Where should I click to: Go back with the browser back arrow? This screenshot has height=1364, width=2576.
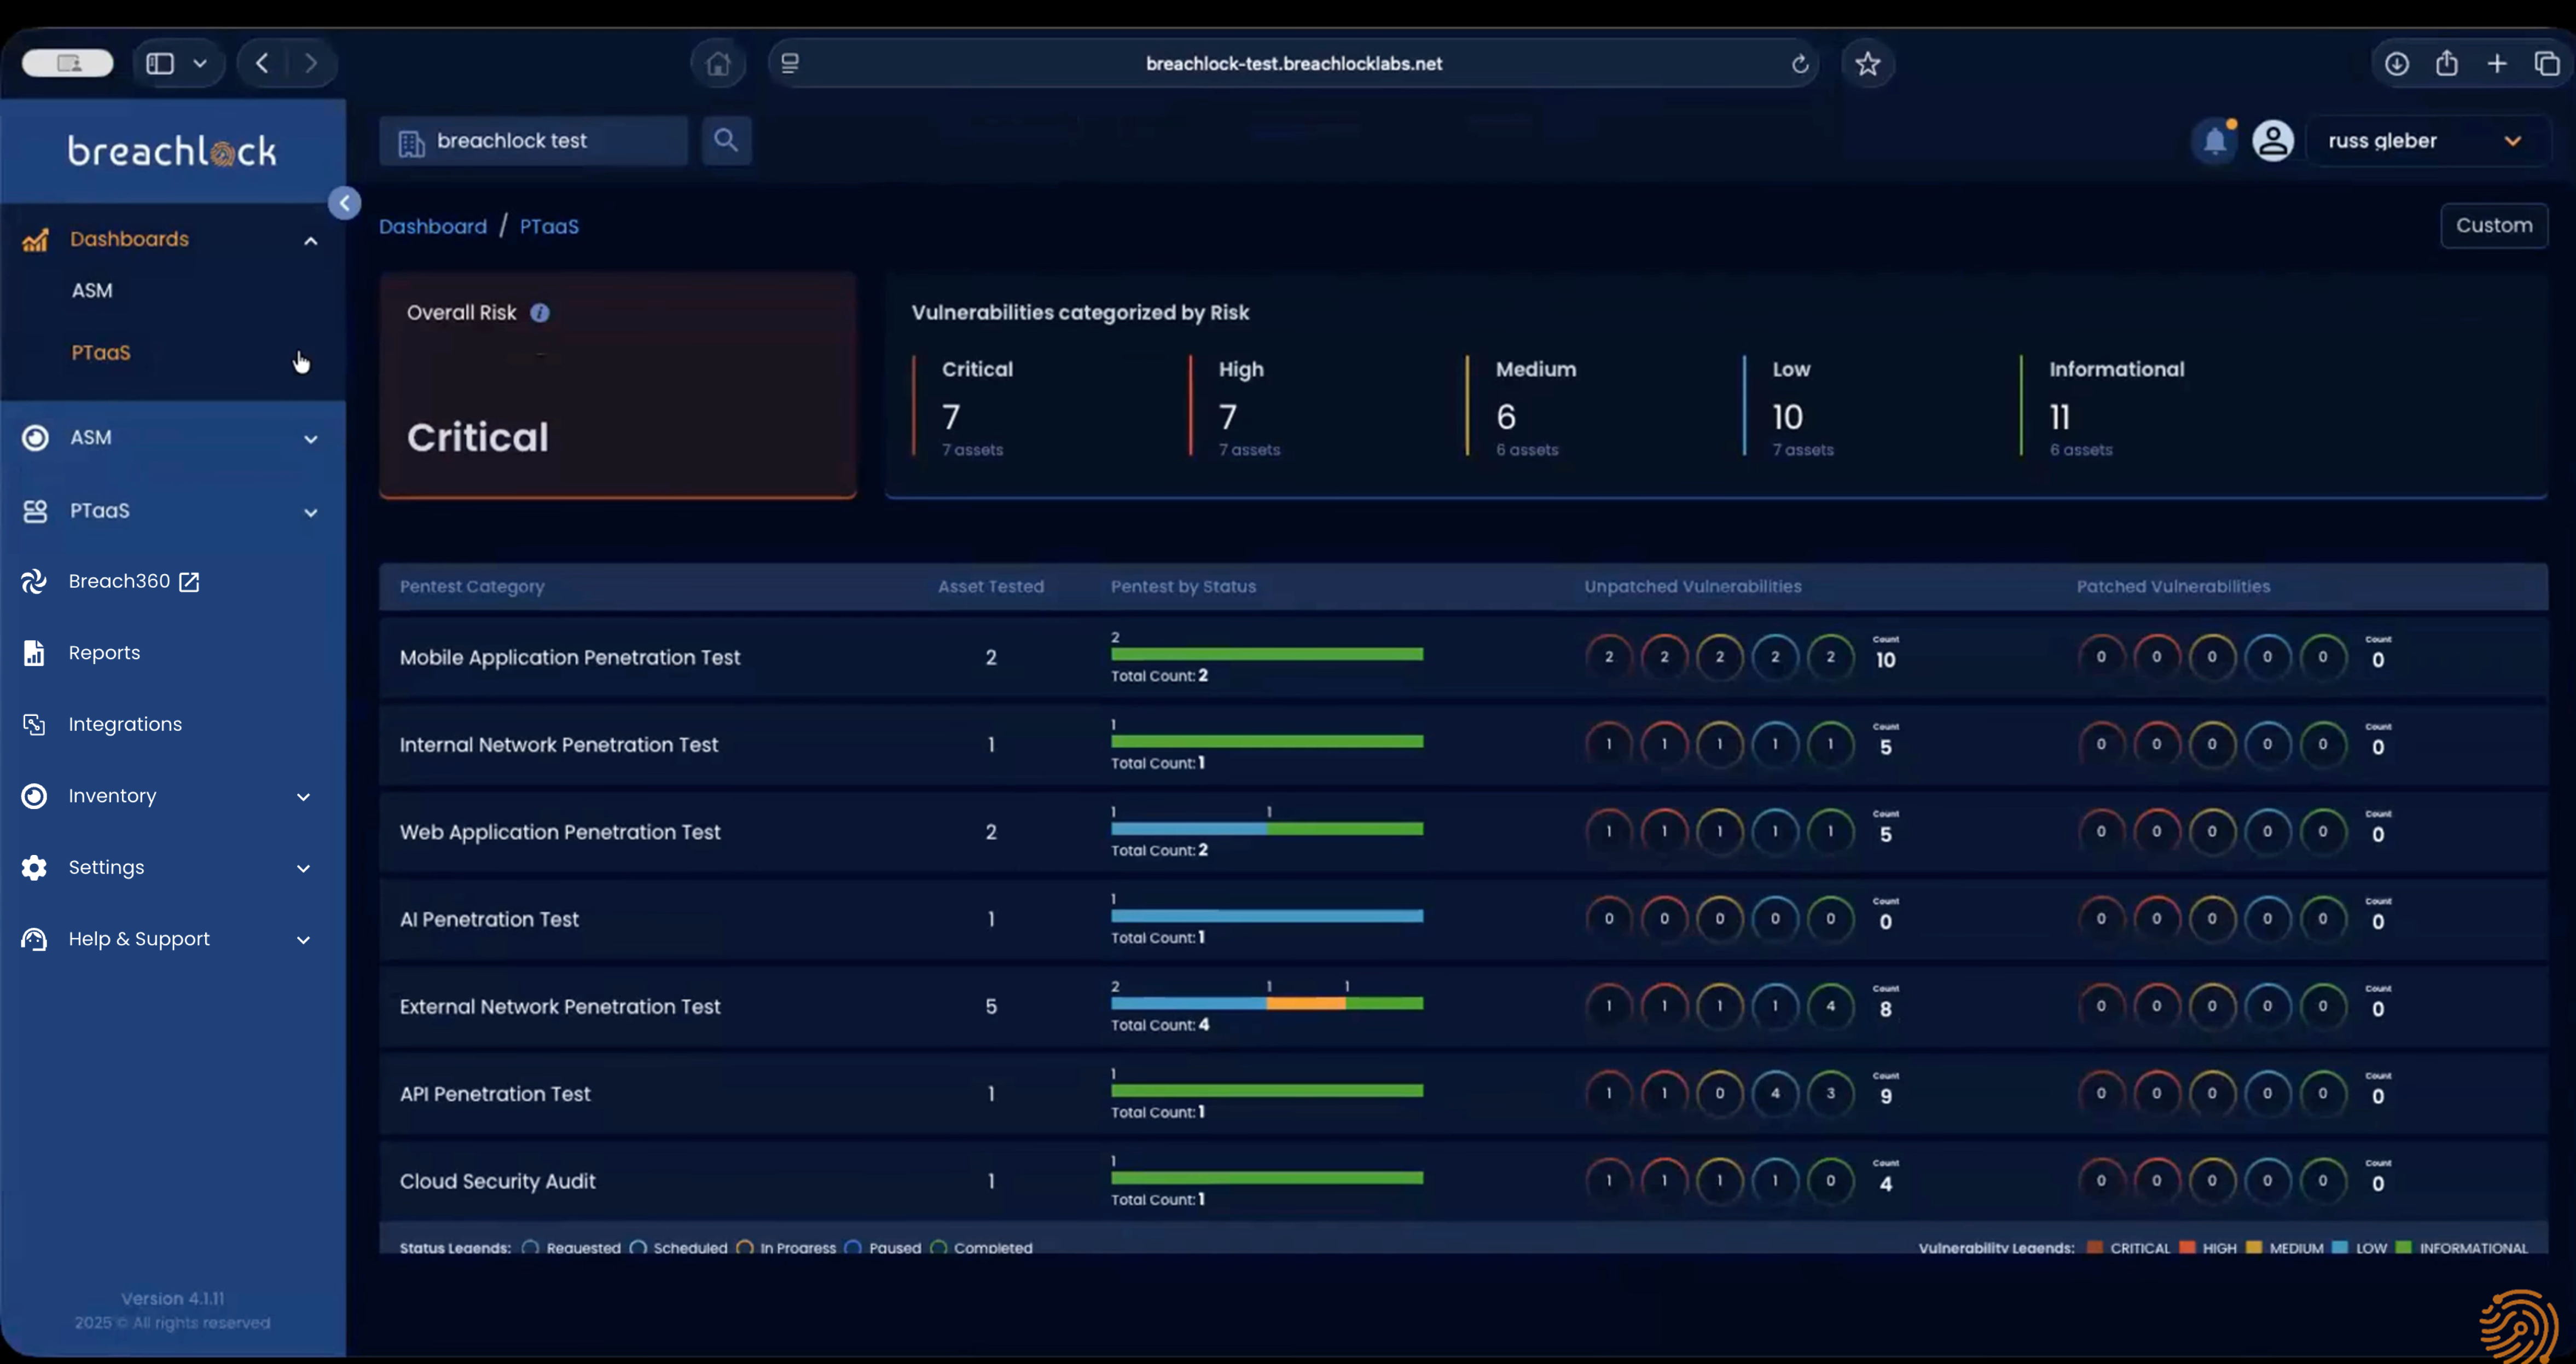(262, 63)
